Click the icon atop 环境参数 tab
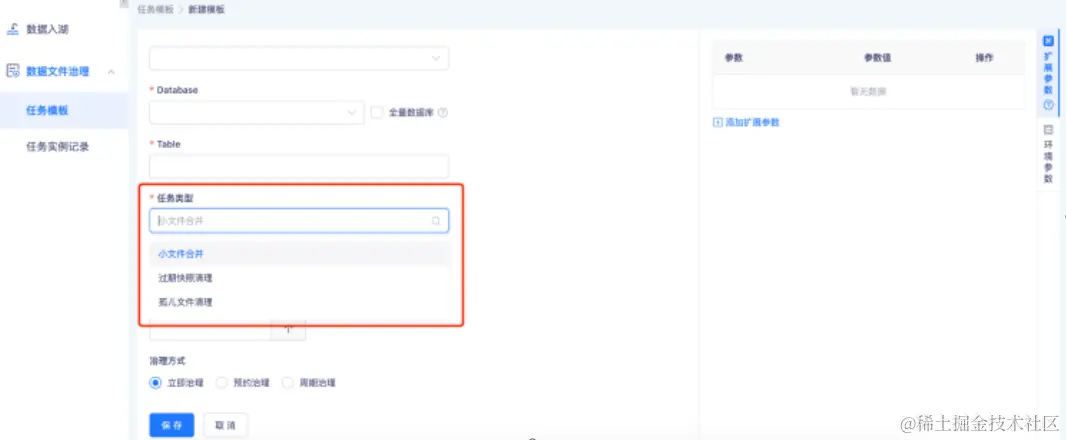This screenshot has width=1066, height=440. (1048, 129)
